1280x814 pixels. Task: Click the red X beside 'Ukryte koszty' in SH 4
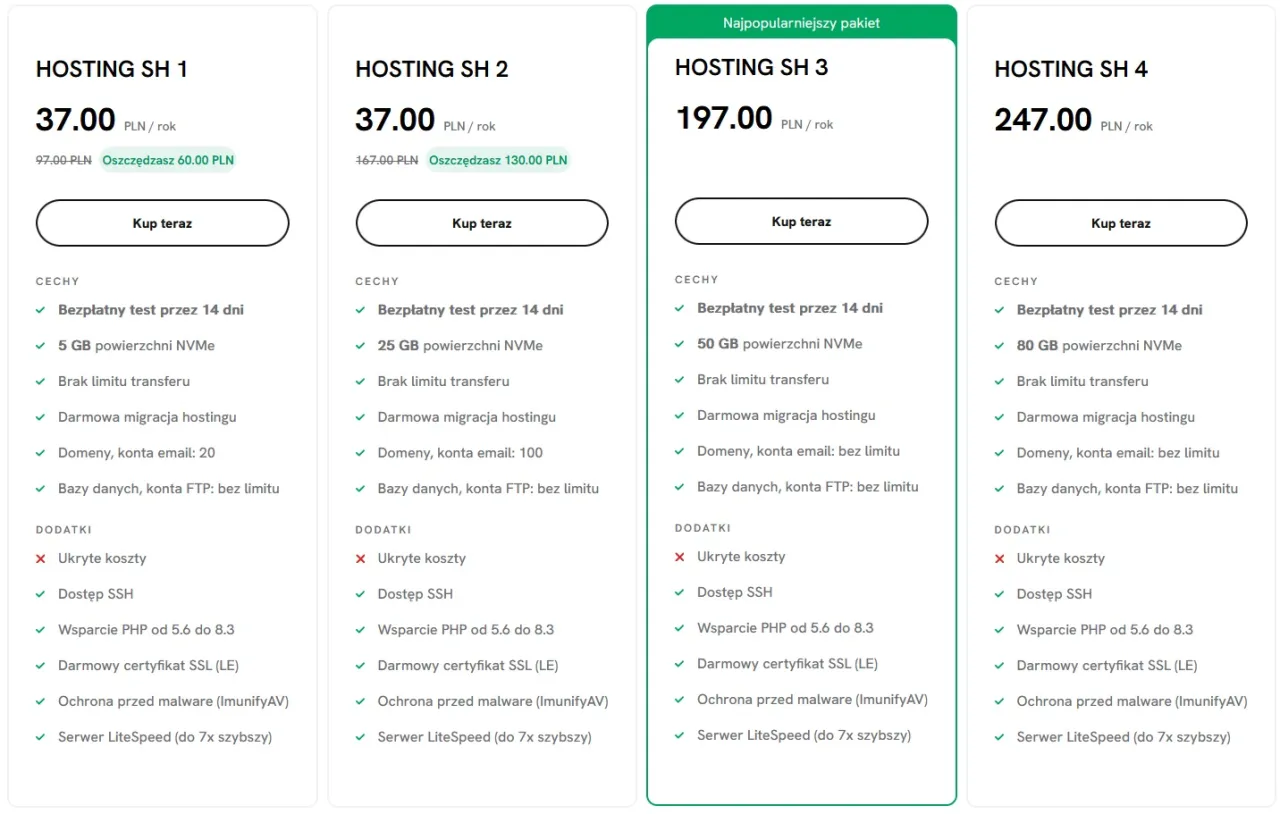point(998,558)
